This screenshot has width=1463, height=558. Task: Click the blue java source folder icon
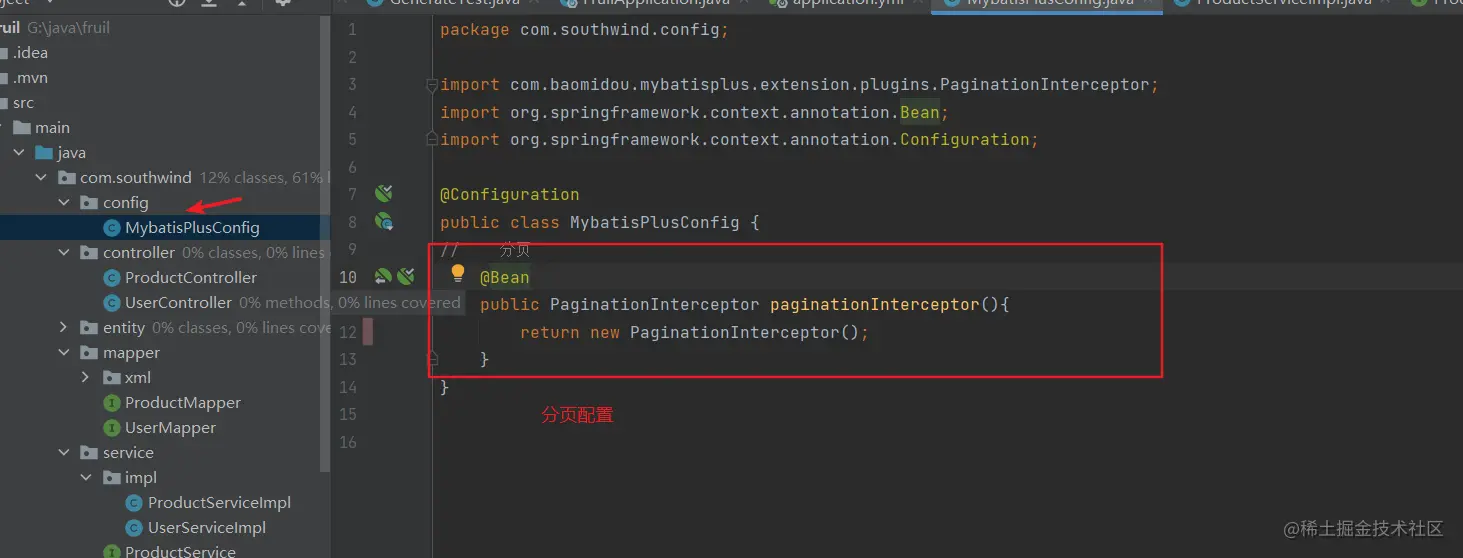(x=43, y=153)
